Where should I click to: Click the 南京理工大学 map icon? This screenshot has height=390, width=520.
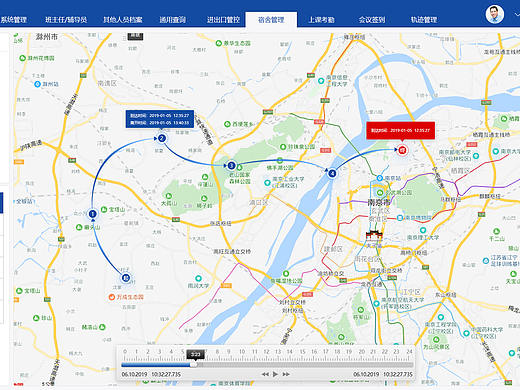click(423, 230)
